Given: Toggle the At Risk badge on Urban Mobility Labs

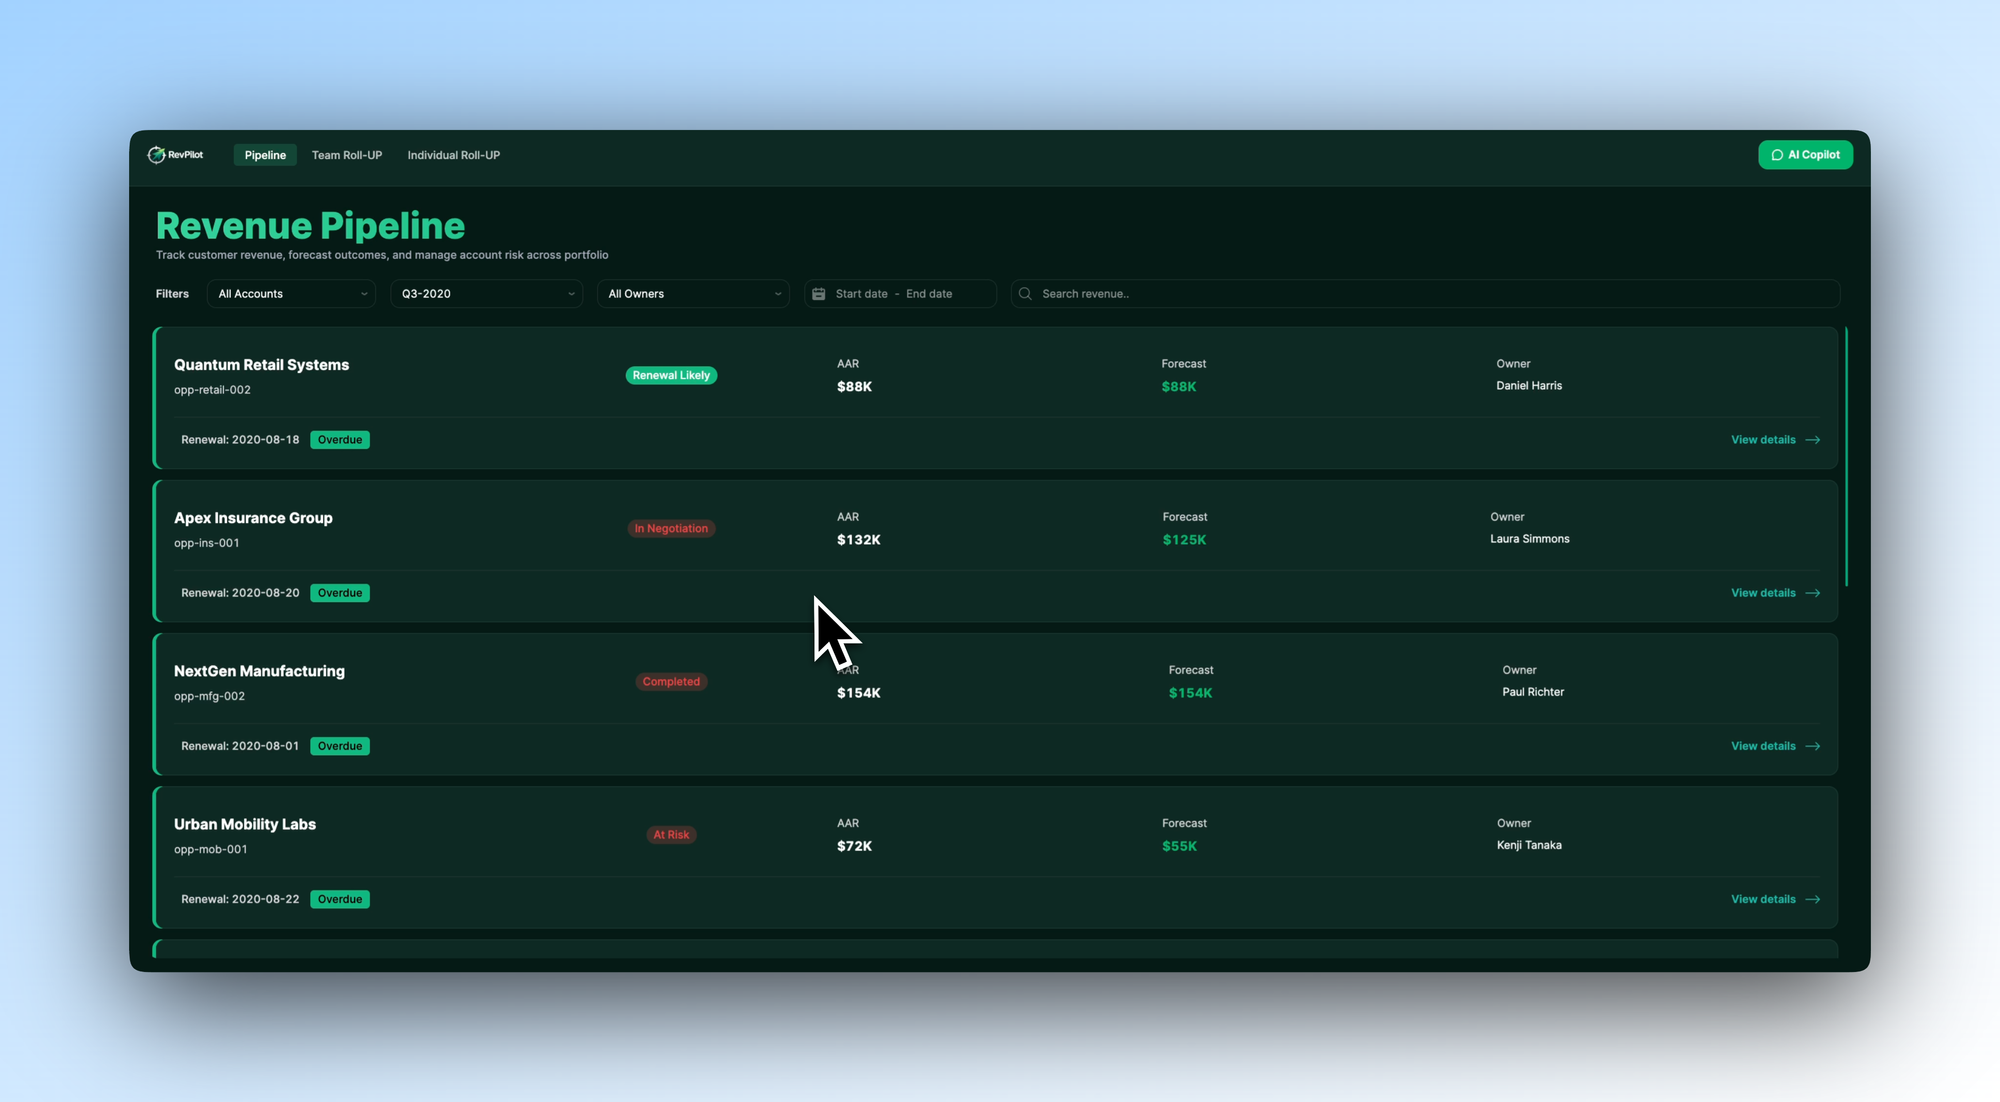Looking at the screenshot, I should point(671,834).
